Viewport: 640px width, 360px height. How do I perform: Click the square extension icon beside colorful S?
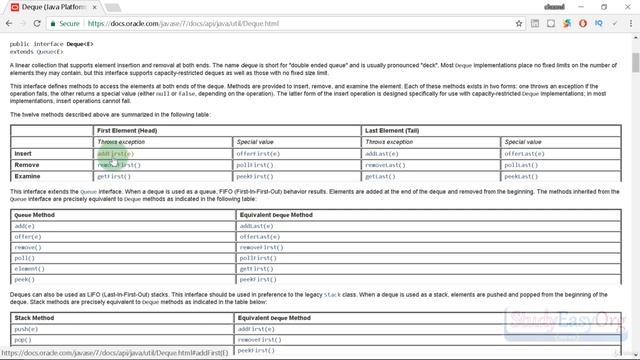(551, 24)
